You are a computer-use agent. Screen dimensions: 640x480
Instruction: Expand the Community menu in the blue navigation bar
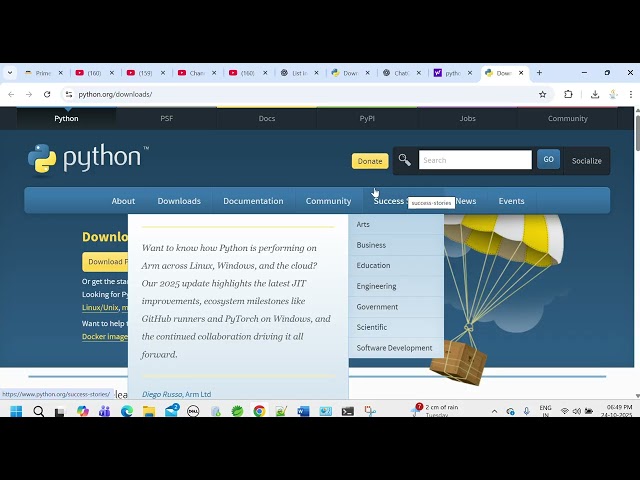point(328,201)
